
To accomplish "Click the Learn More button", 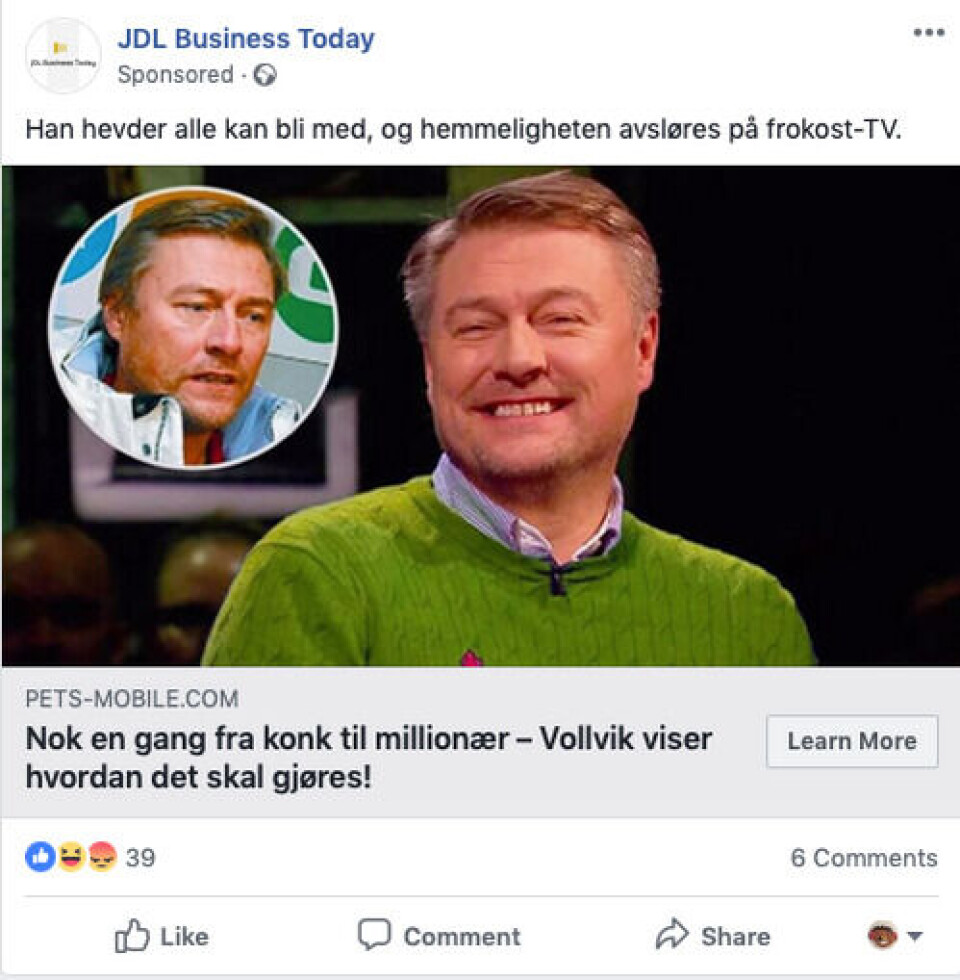I will 852,741.
